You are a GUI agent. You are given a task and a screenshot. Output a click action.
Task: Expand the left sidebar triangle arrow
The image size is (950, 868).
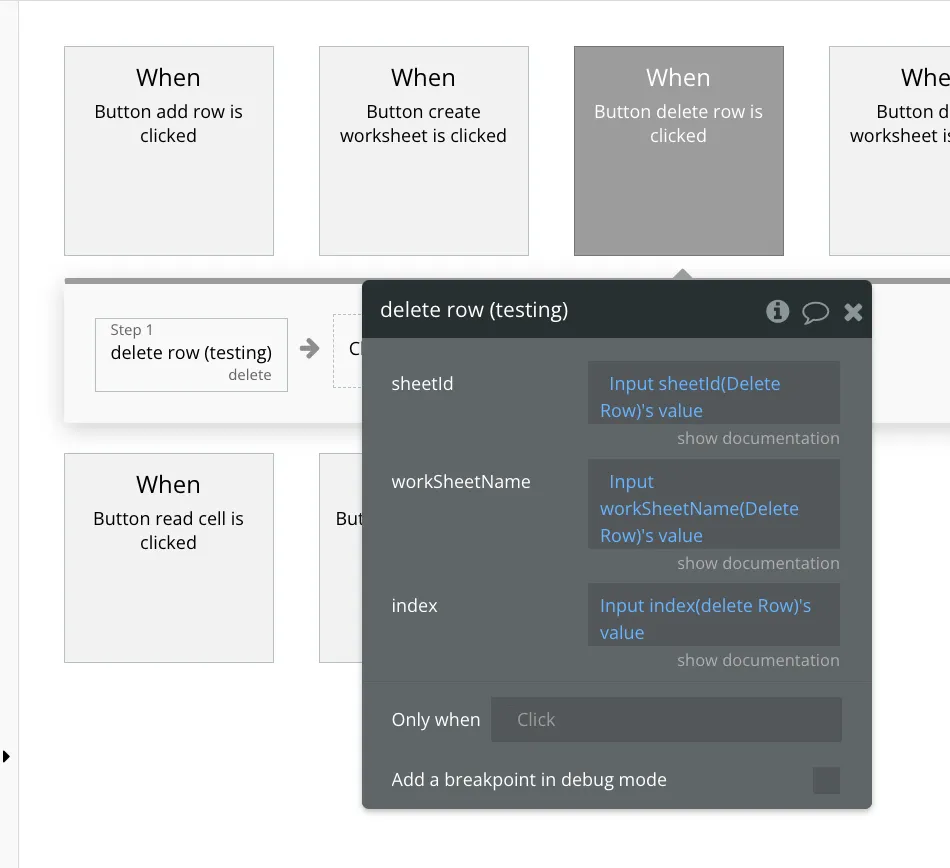coord(7,756)
